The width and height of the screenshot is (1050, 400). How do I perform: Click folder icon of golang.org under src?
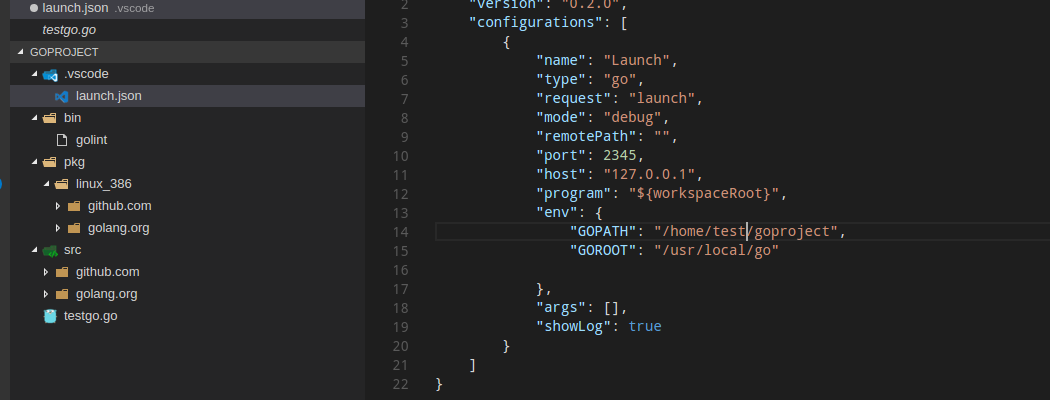pyautogui.click(x=62, y=294)
